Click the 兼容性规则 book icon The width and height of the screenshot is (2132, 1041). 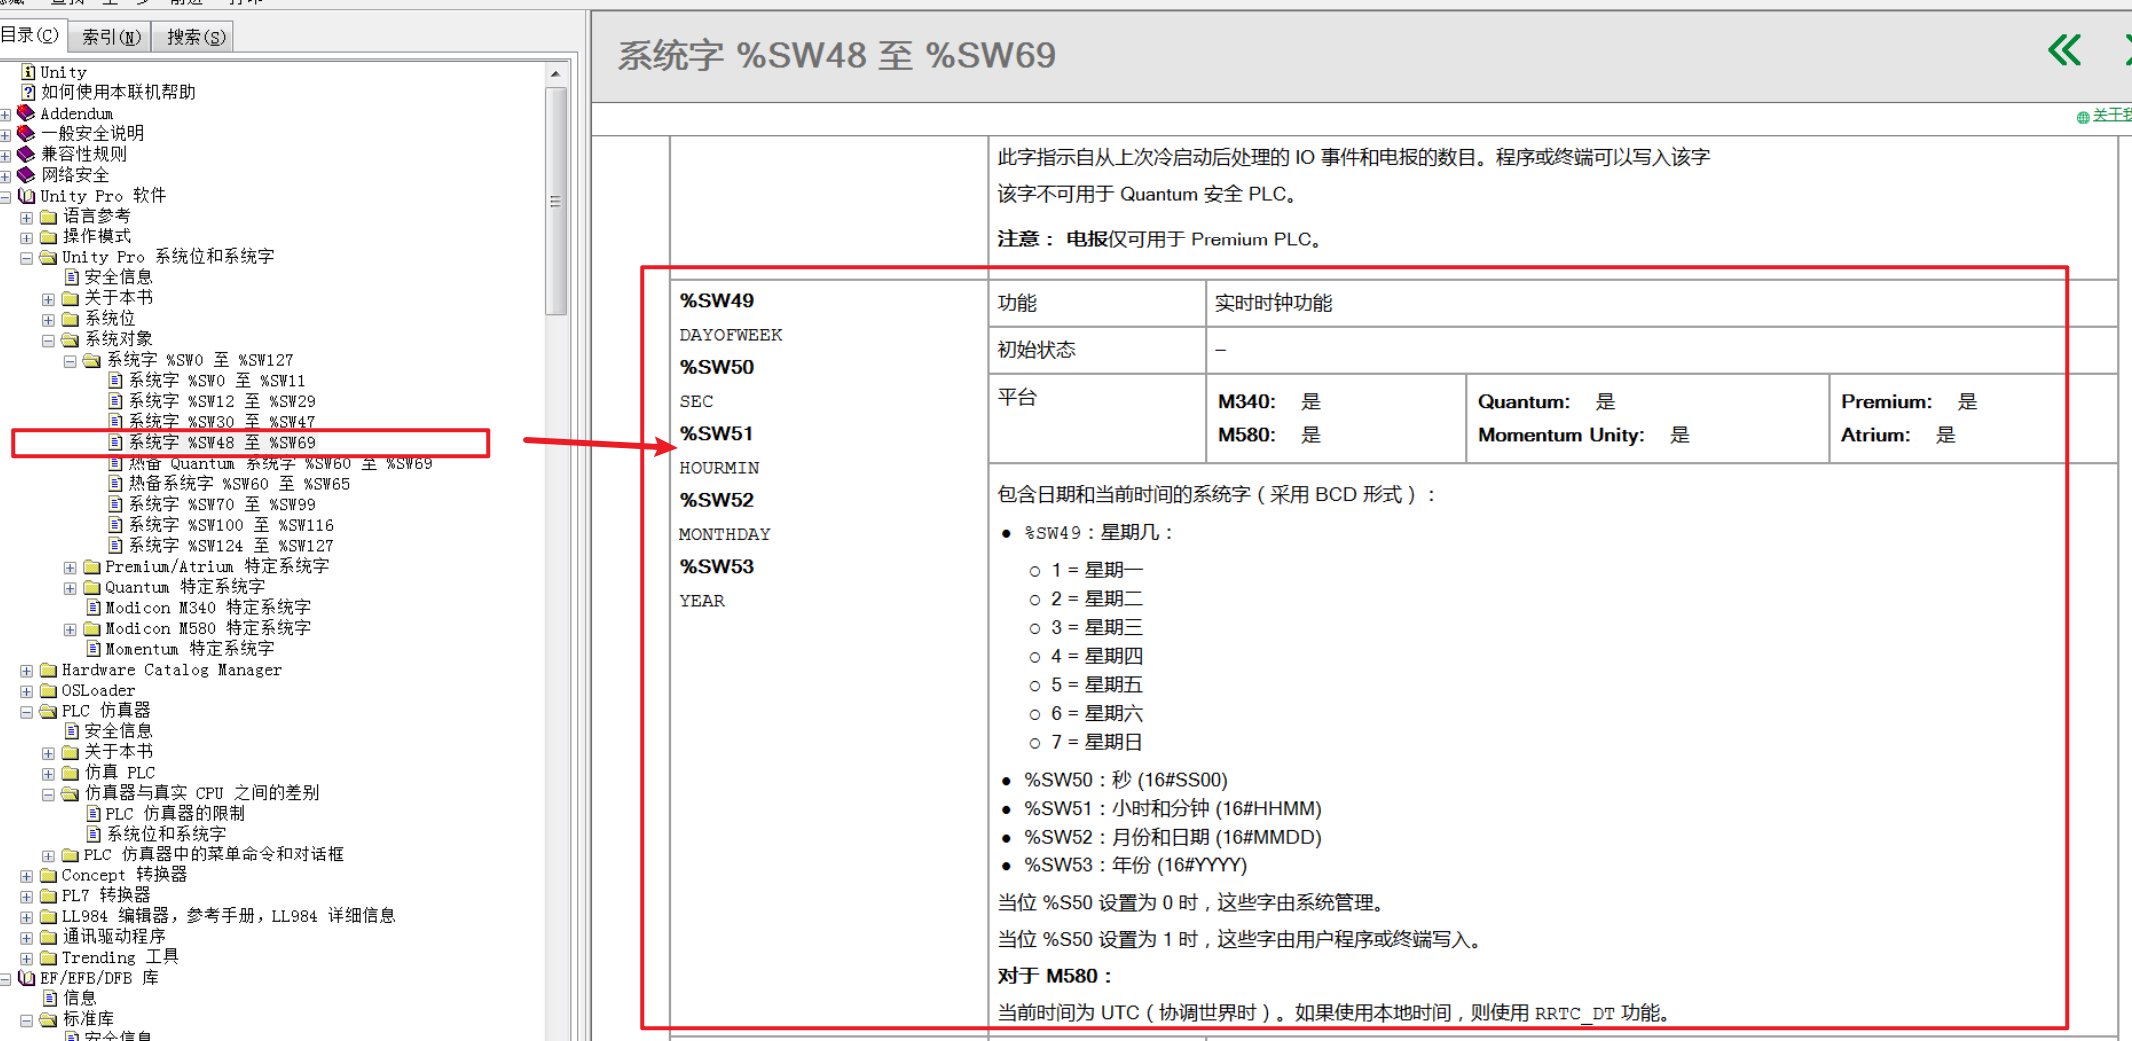(26, 154)
